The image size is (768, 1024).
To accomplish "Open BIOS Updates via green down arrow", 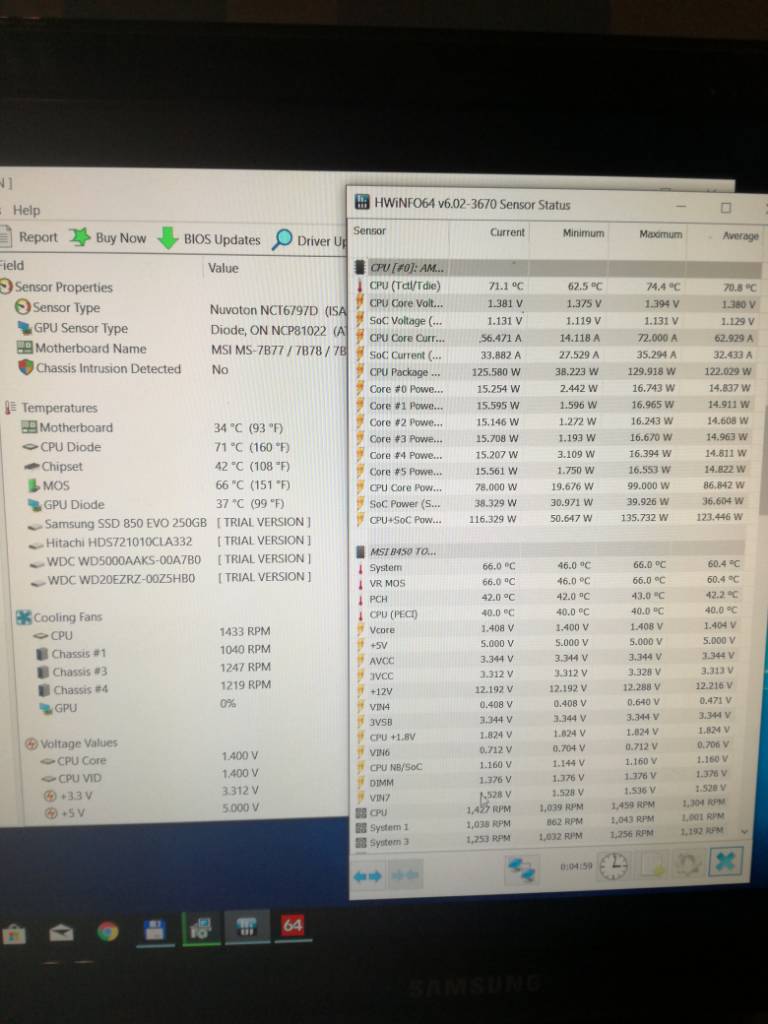I will [168, 238].
